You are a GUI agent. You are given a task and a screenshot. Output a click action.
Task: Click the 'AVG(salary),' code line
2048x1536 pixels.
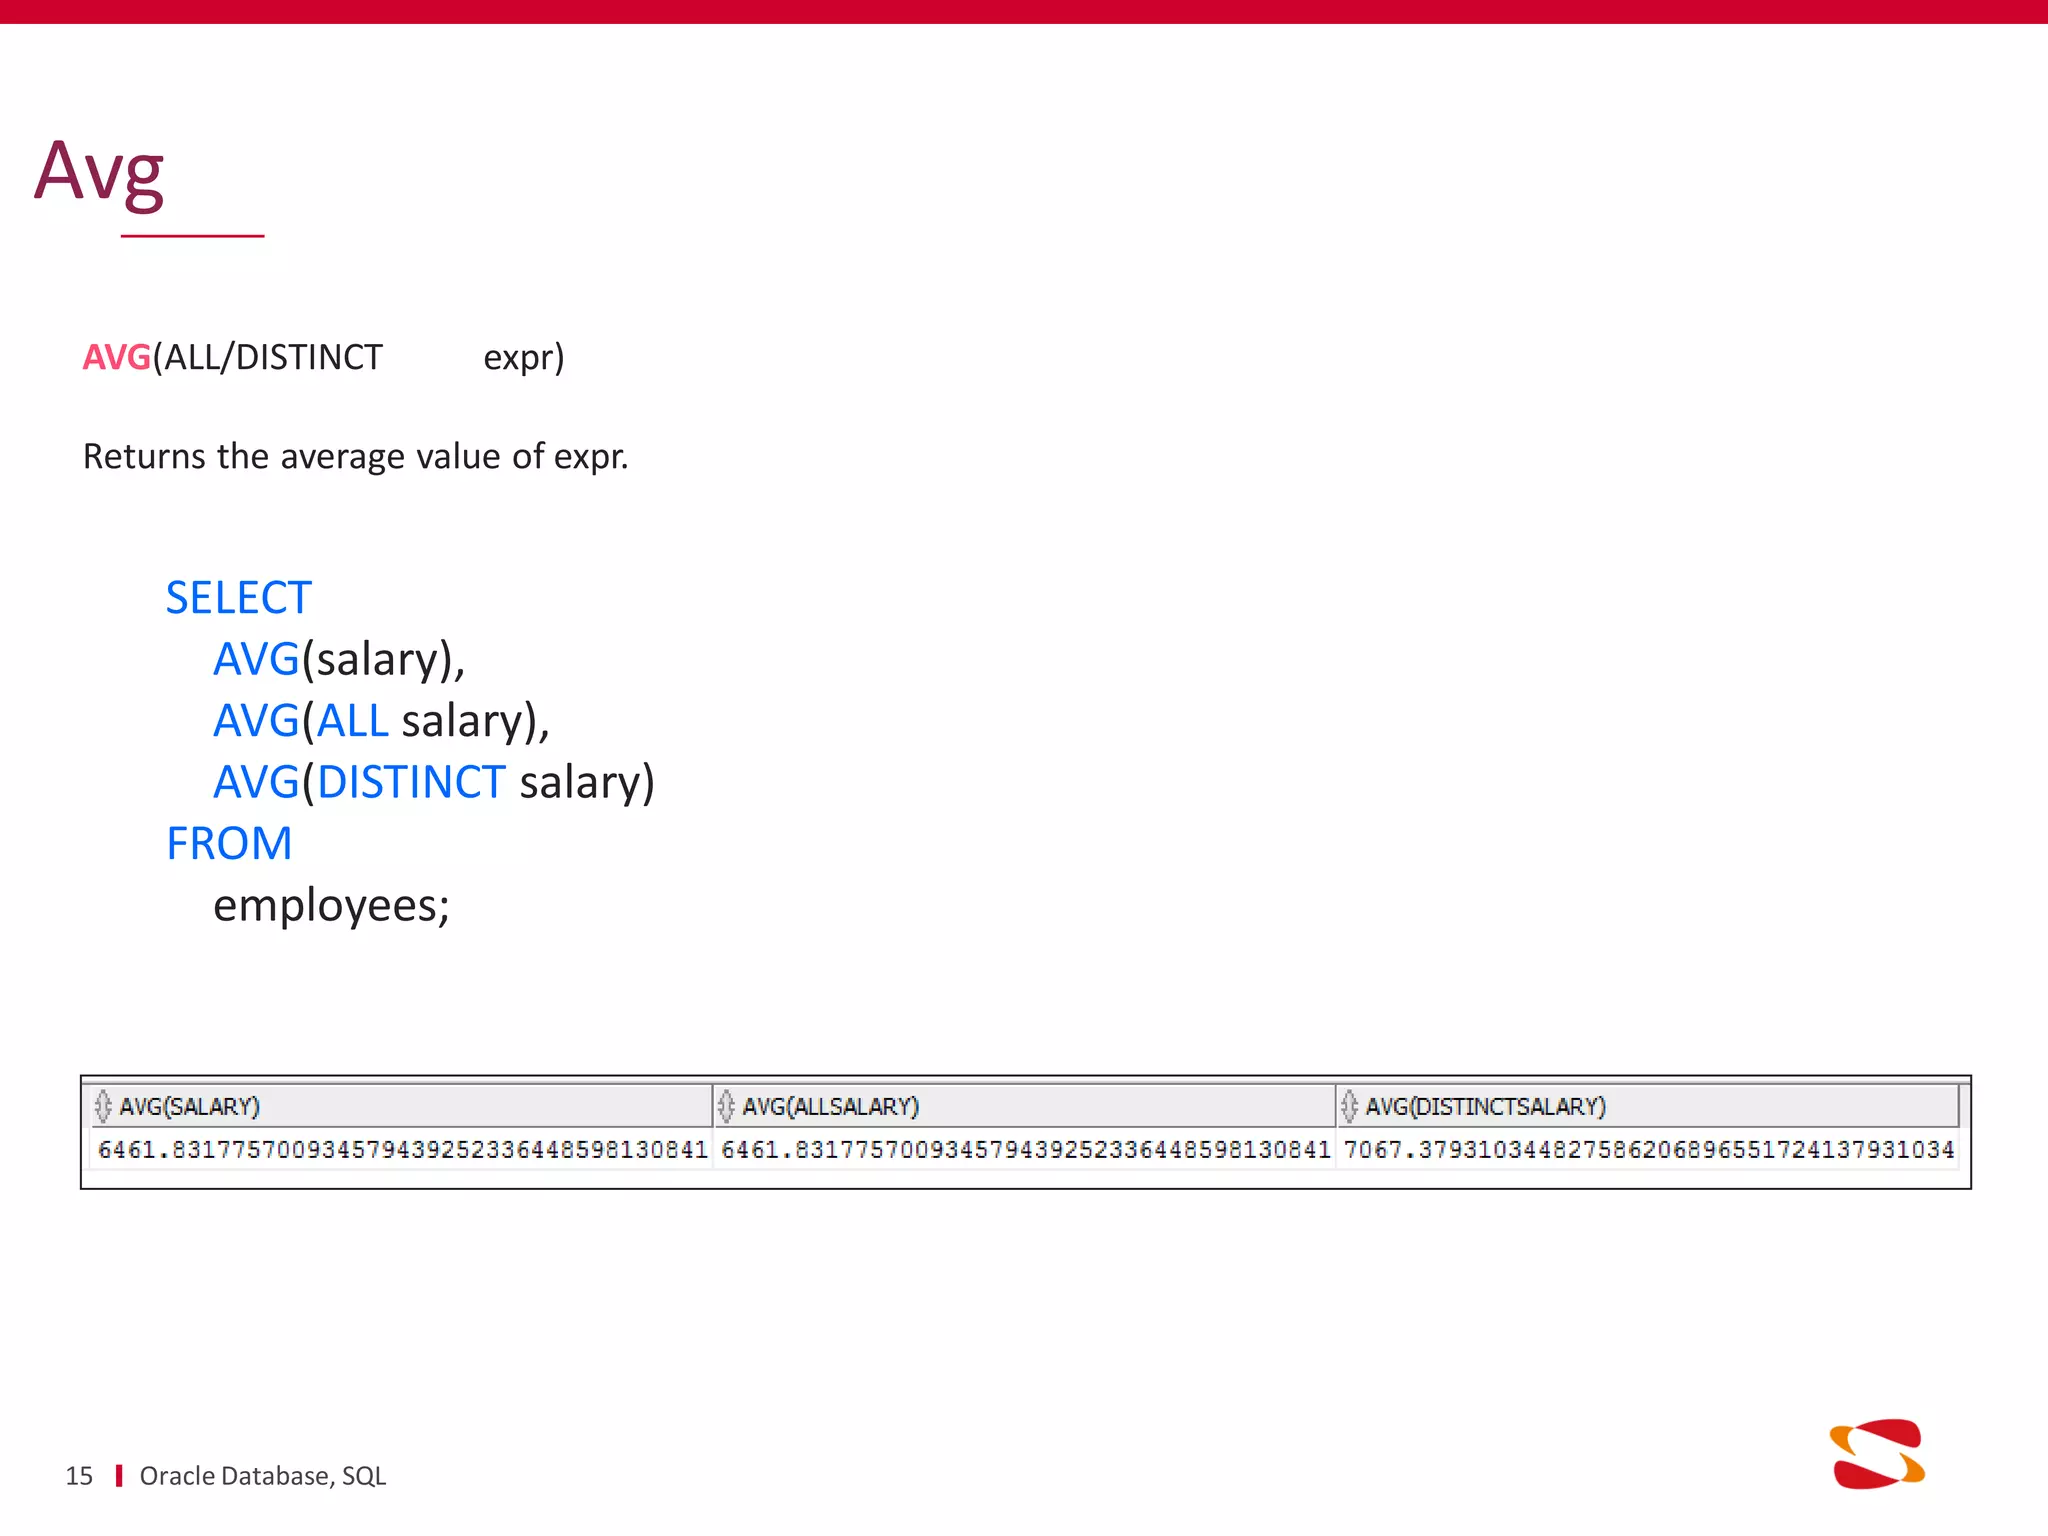[340, 660]
